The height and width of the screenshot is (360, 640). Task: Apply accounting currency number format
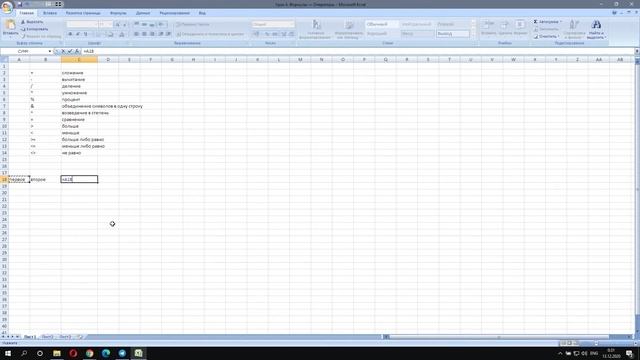point(256,34)
